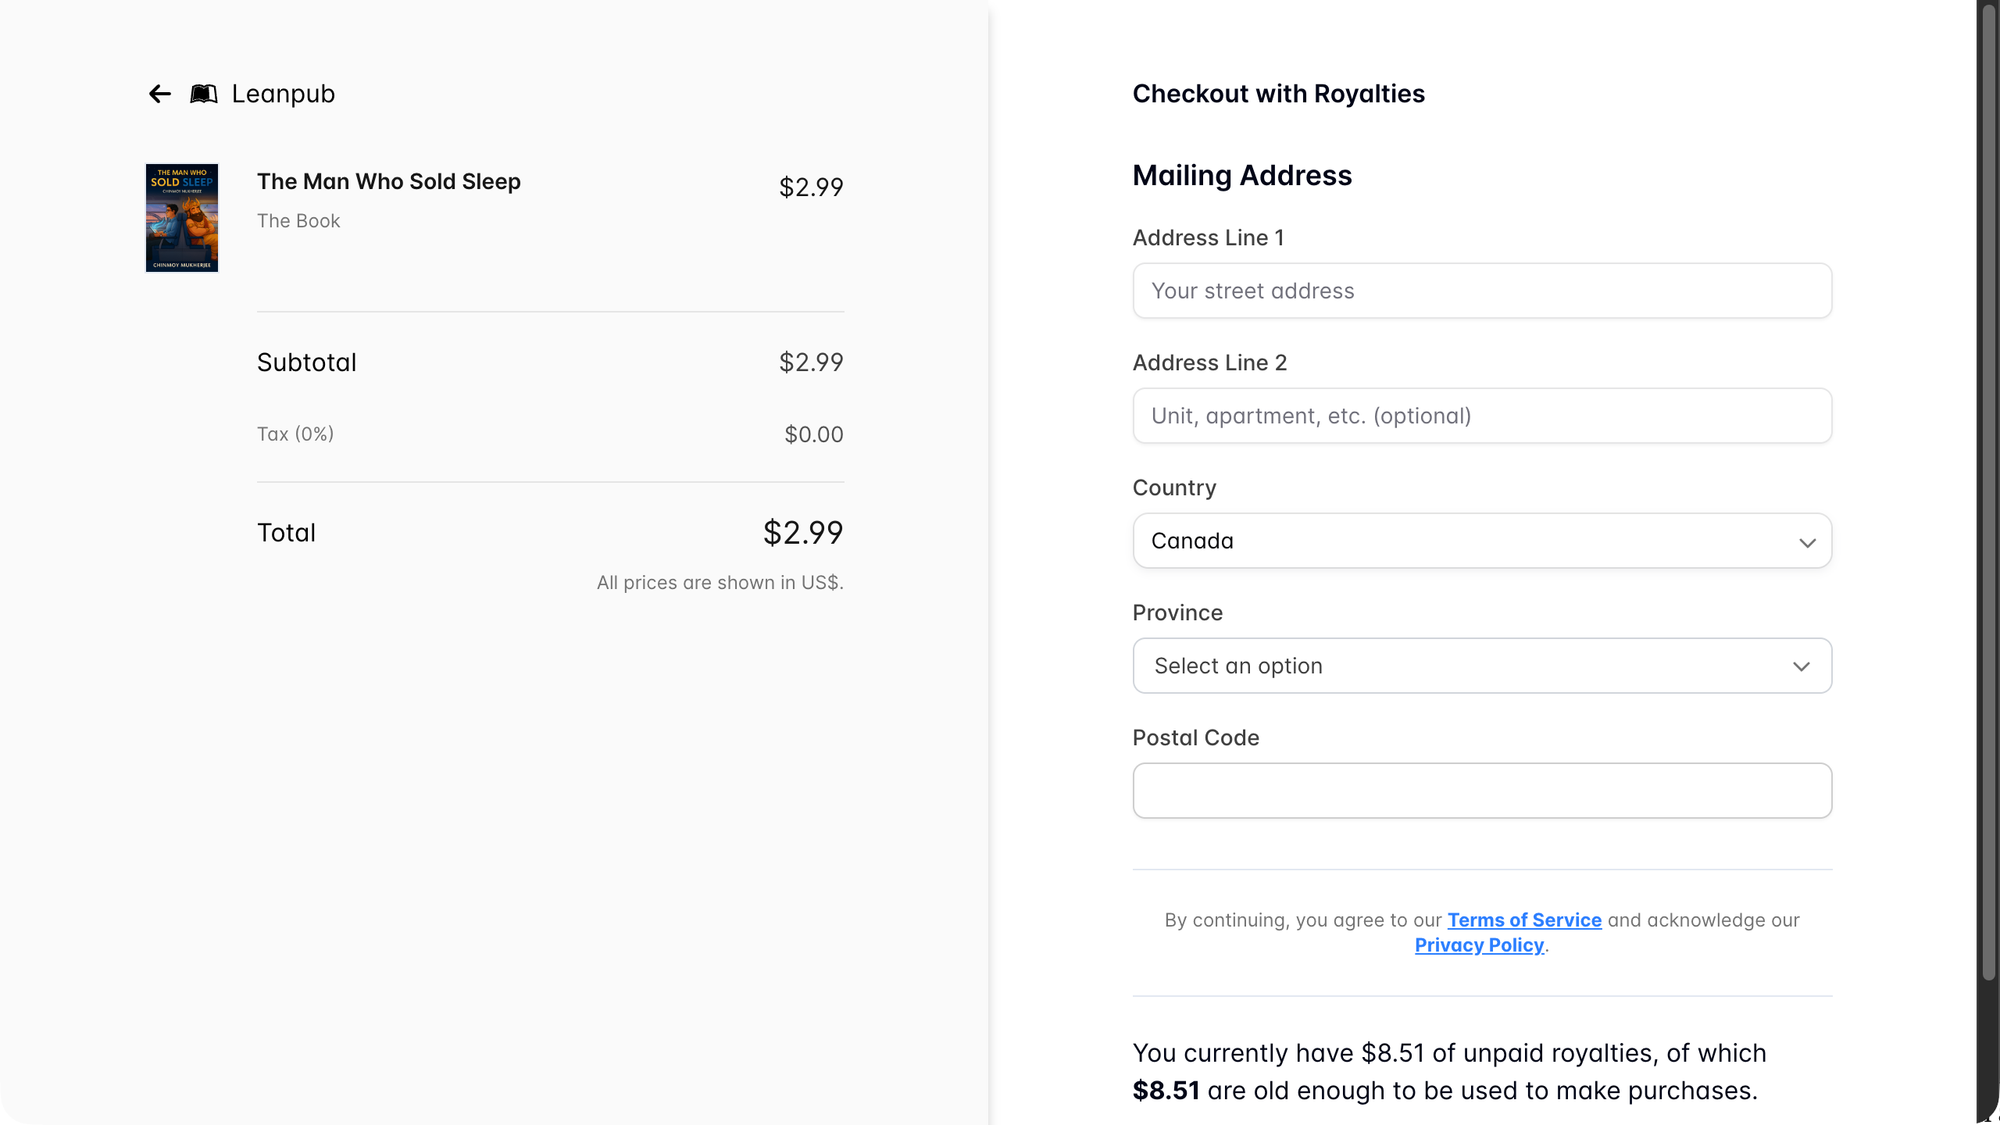Click the chevron arrow in the Country field

tap(1807, 542)
